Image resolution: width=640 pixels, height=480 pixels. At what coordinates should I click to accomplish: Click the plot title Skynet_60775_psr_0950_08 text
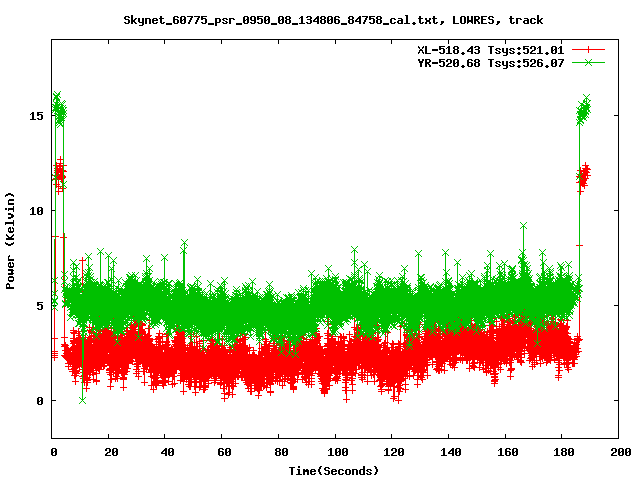click(333, 20)
